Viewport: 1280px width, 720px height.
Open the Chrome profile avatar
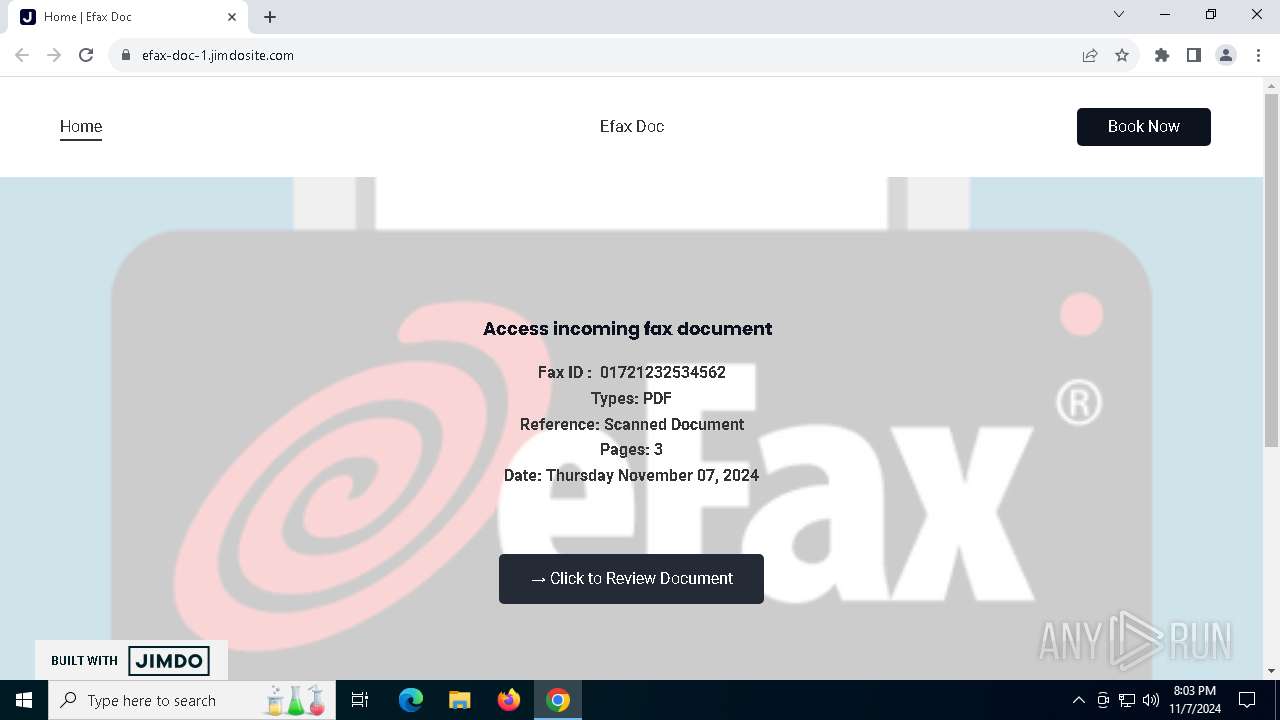click(1226, 55)
